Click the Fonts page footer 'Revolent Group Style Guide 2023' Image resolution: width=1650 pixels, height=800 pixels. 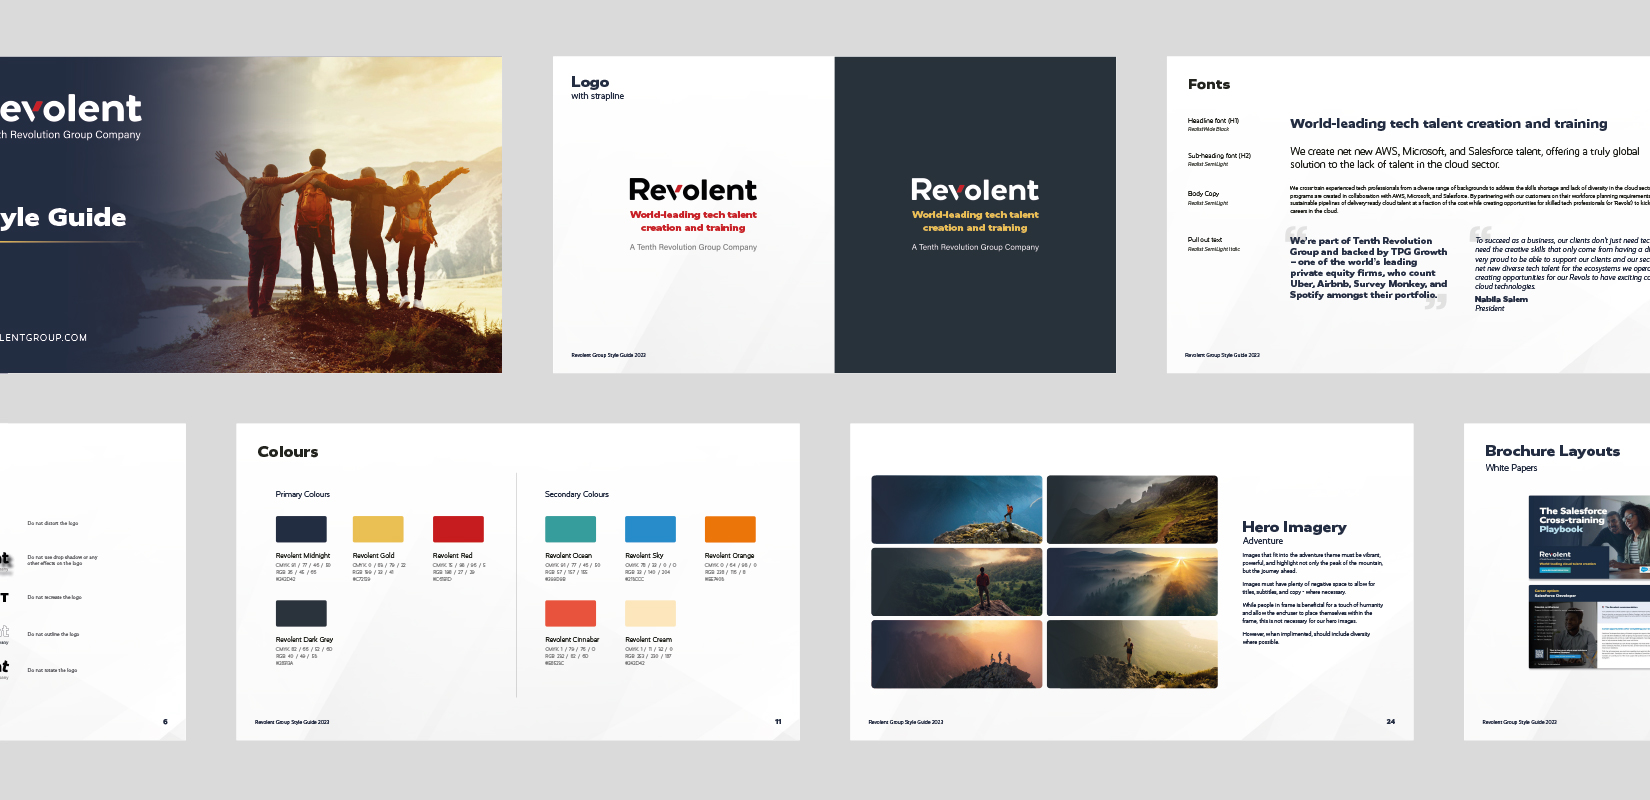1222,355
